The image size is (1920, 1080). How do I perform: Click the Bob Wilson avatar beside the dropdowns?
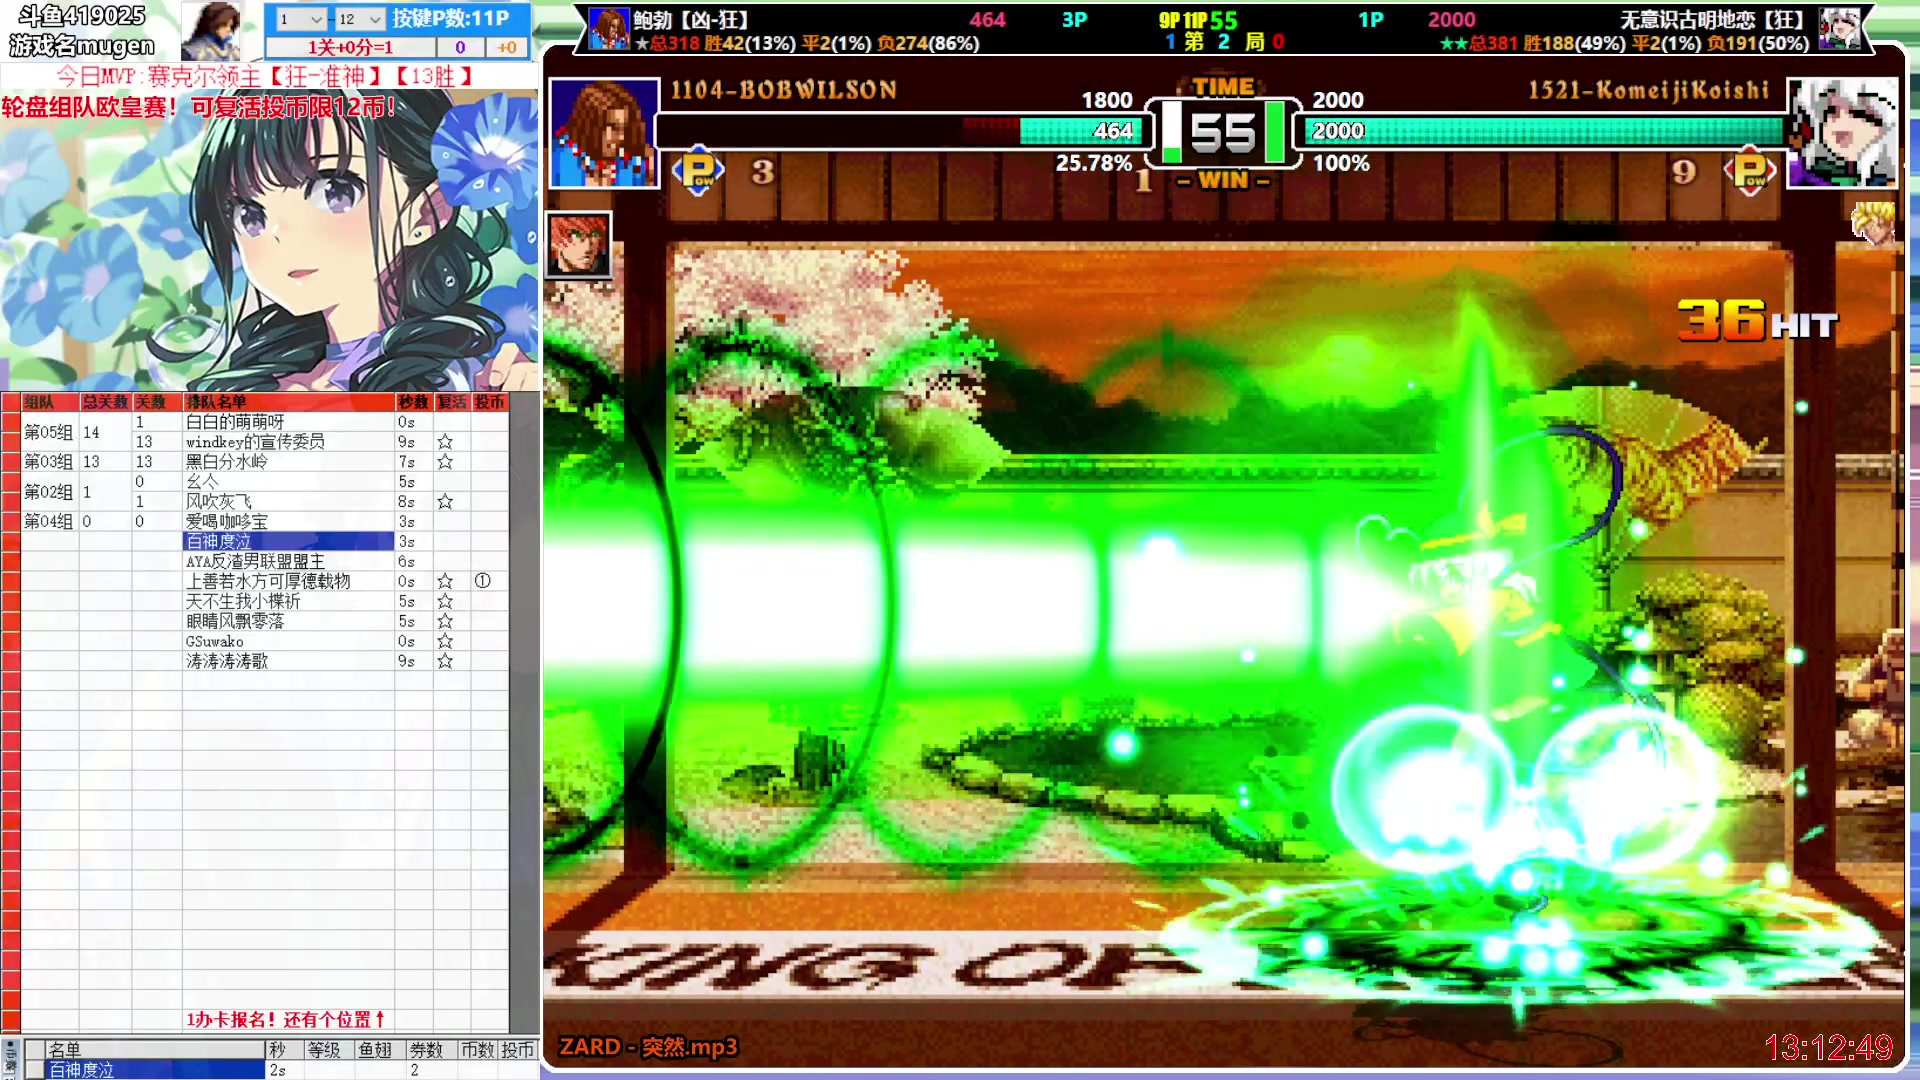211,31
